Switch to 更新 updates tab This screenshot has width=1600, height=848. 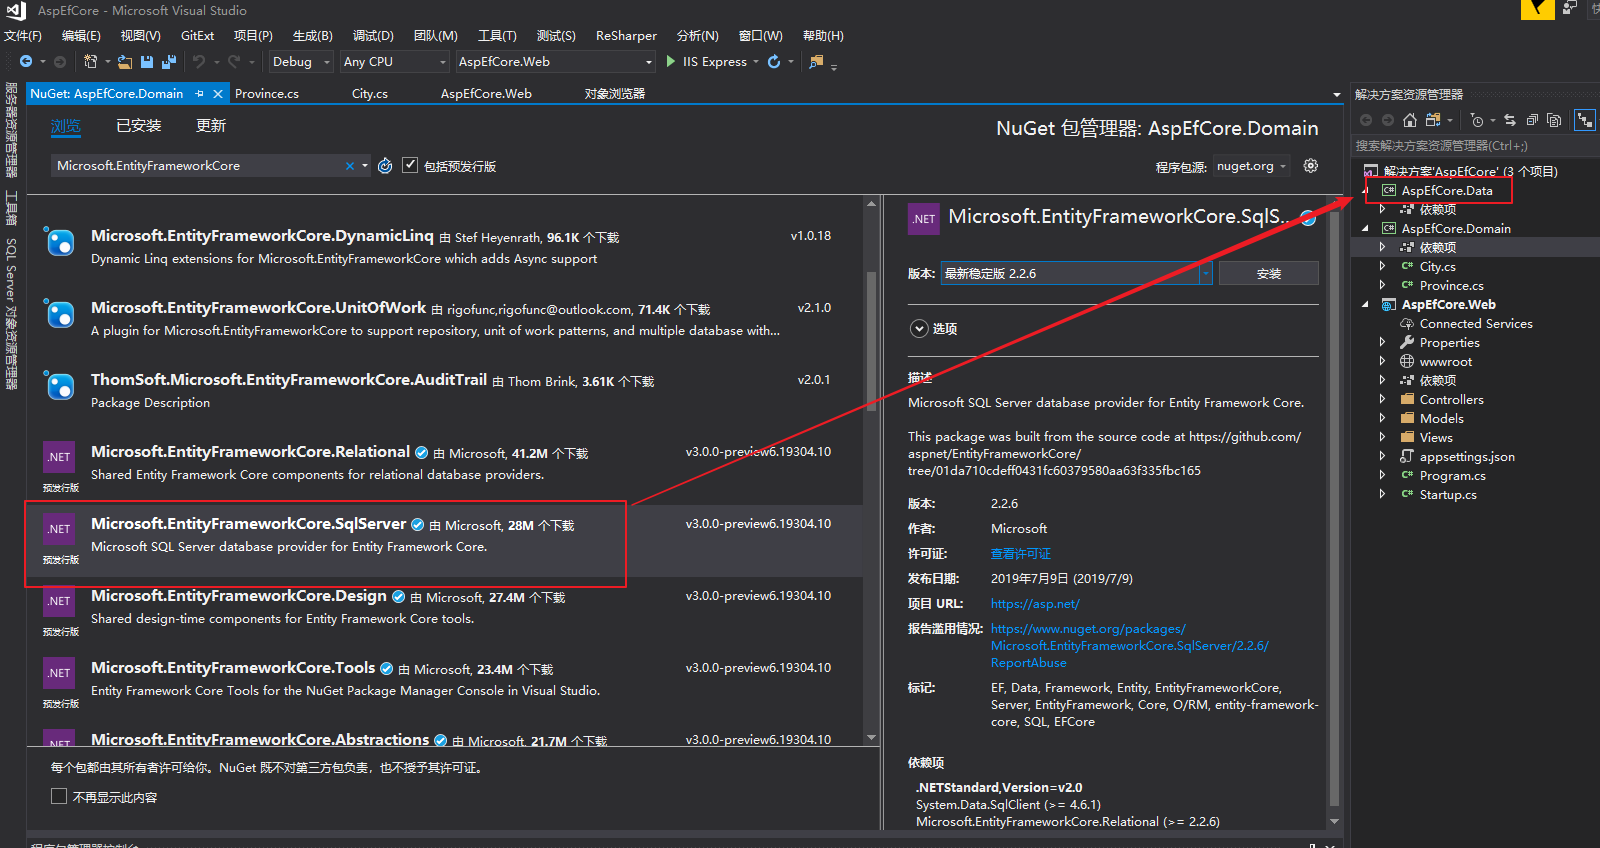pos(211,126)
